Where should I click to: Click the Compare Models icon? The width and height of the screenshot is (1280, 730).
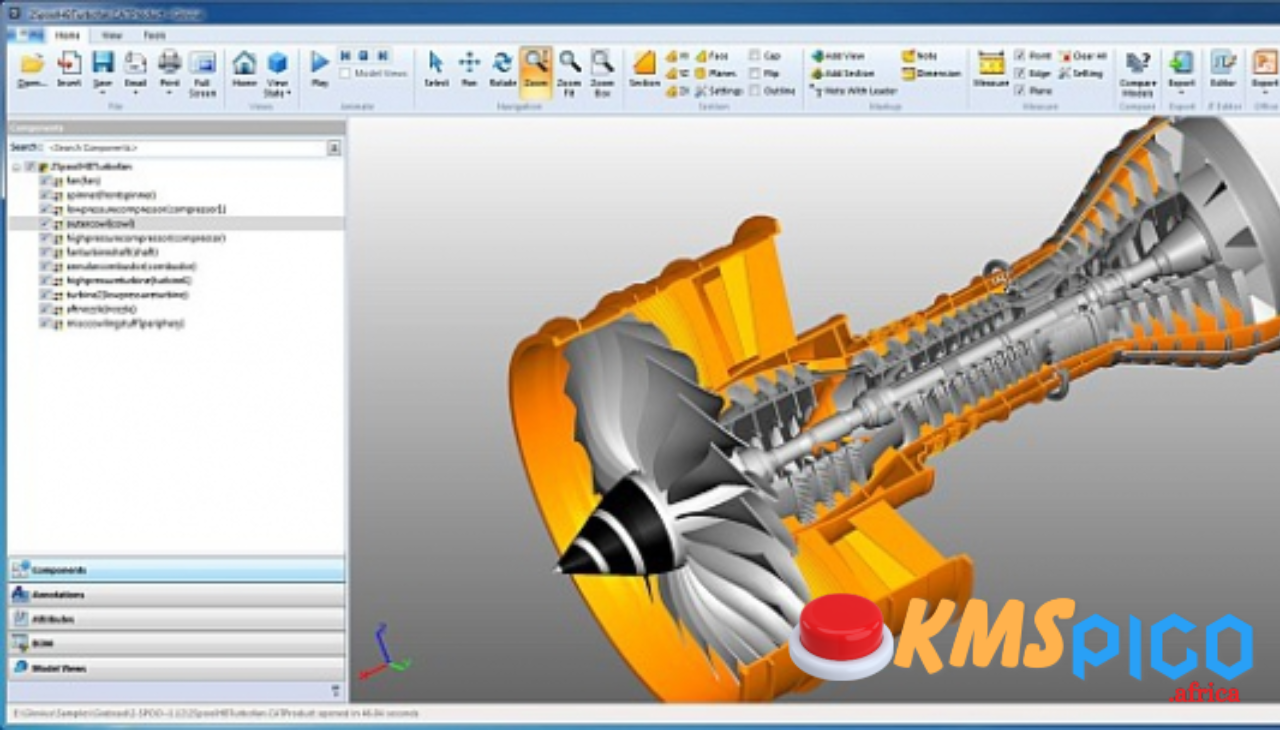(x=1137, y=63)
